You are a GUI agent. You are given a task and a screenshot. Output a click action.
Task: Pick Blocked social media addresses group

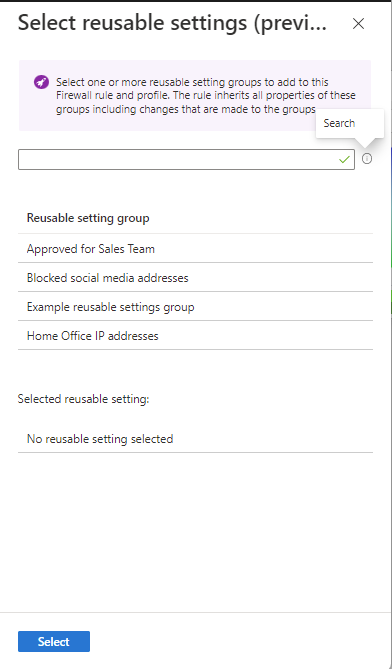195,278
